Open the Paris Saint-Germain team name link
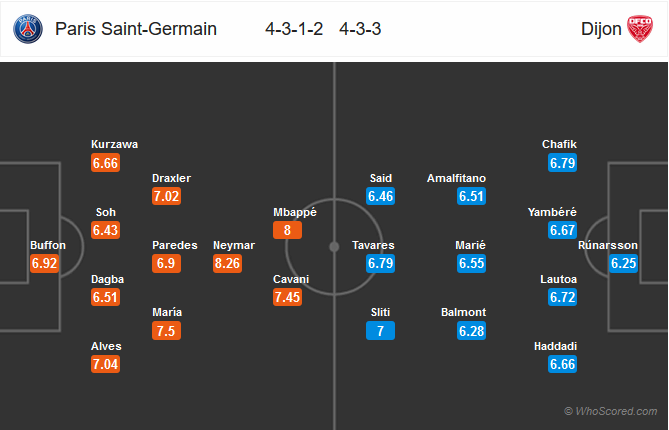The width and height of the screenshot is (669, 430). pyautogui.click(x=136, y=29)
